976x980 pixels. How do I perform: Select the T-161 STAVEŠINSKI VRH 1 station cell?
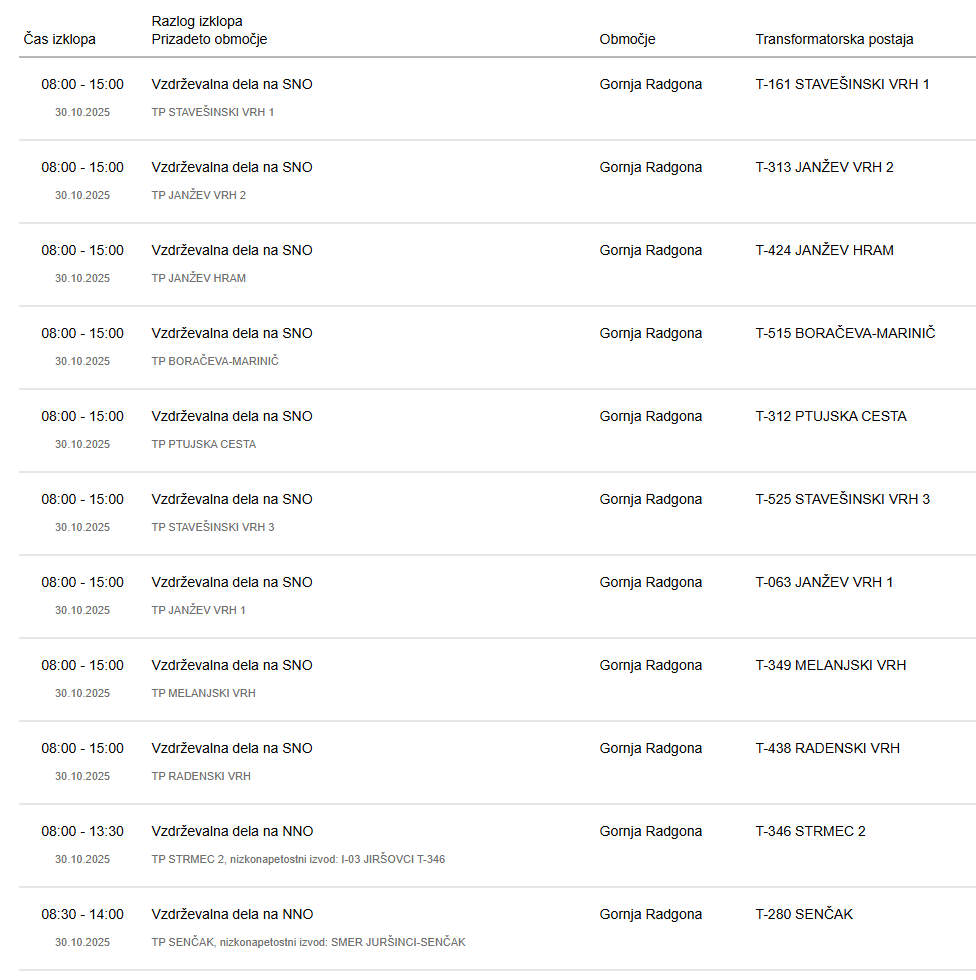[x=842, y=84]
